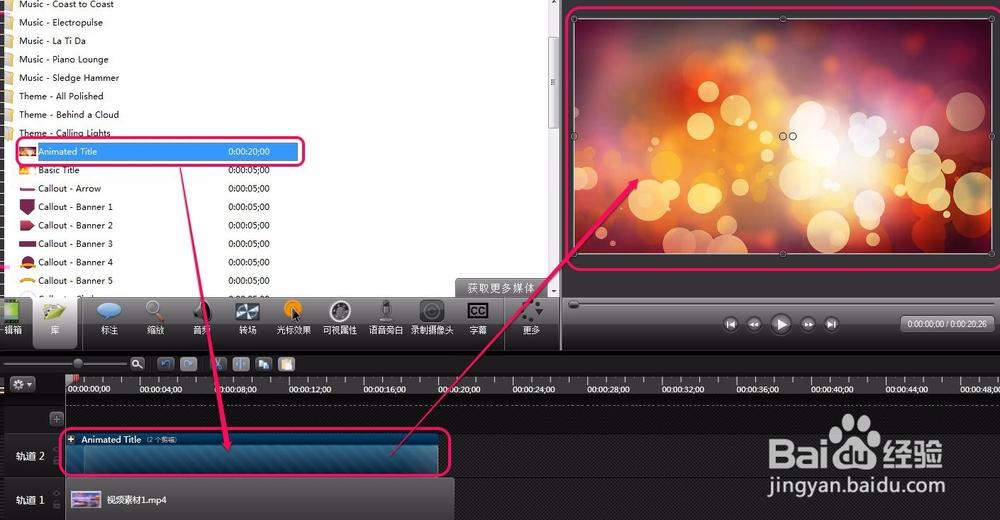Cut the selection with scissors icon

[217, 364]
